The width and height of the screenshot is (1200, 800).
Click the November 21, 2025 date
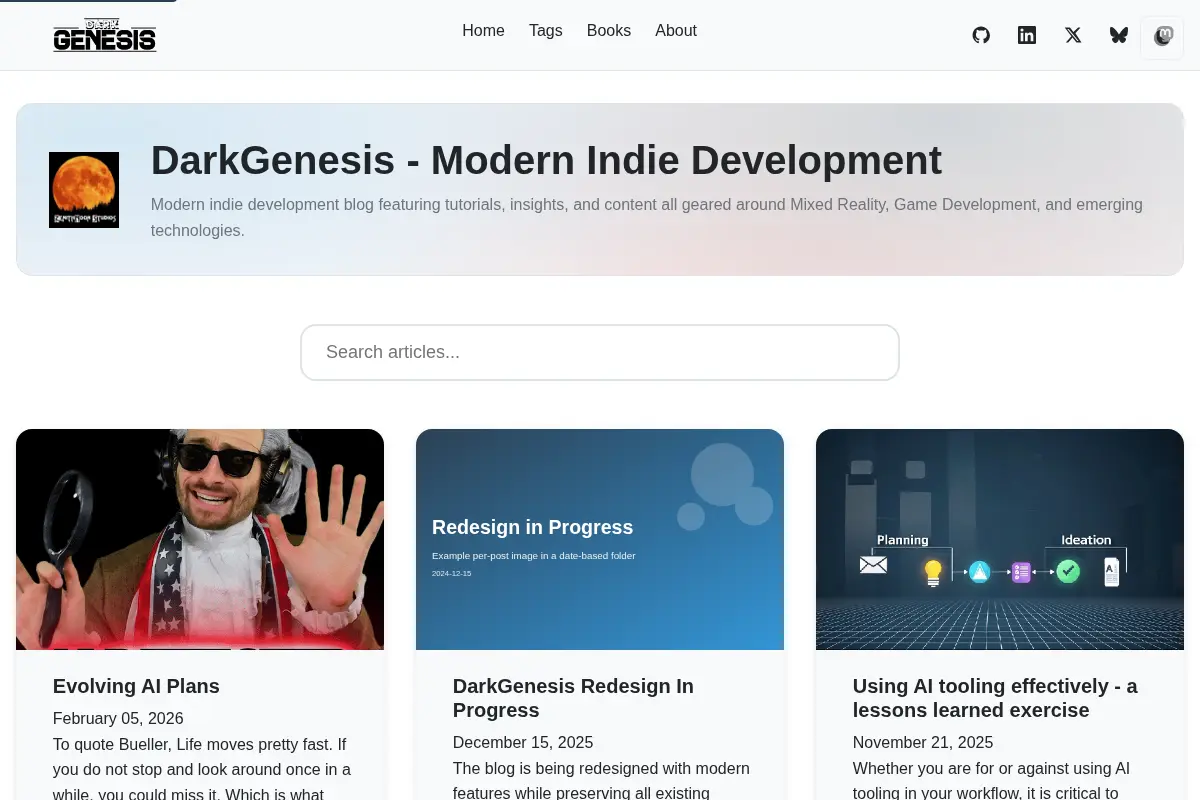point(923,742)
